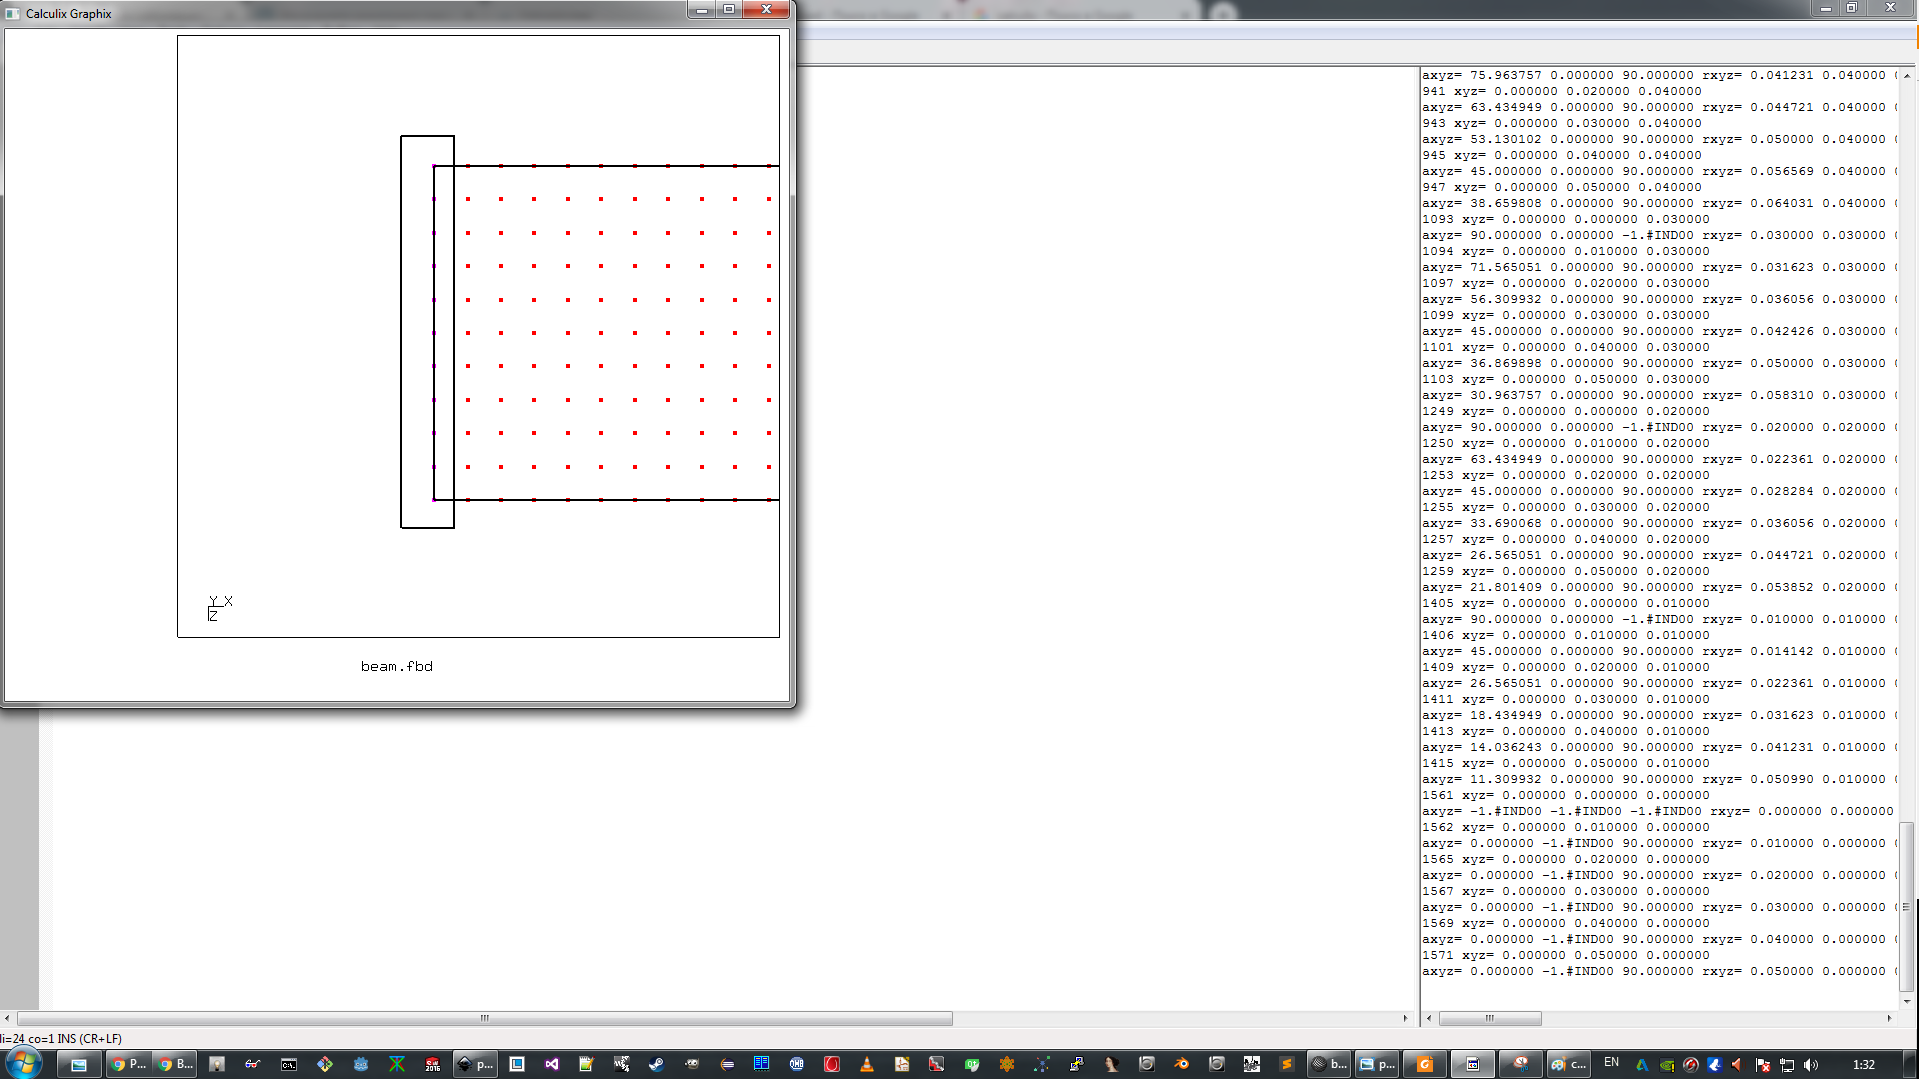The image size is (1919, 1079).
Task: Open the Visual Studio taskbar icon
Action: coord(551,1065)
